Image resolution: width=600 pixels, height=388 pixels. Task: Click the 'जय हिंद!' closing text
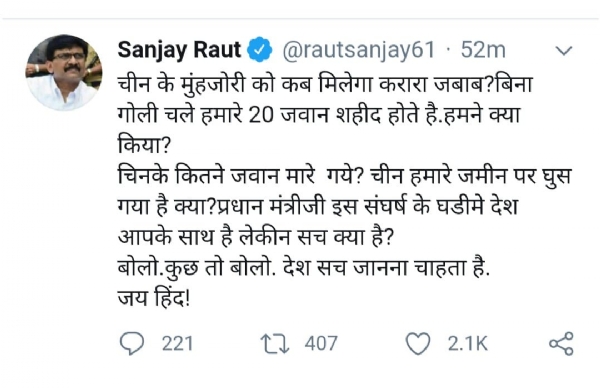tap(153, 298)
